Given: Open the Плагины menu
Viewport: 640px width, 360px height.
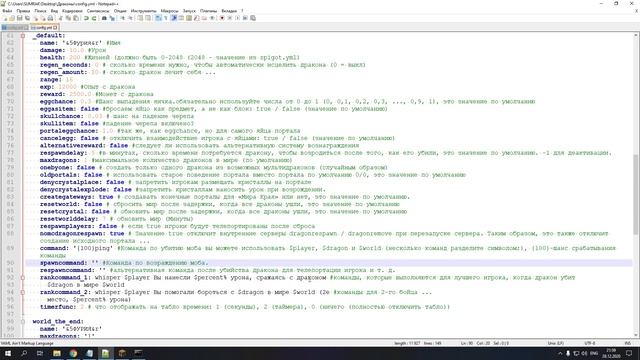Looking at the screenshot, I should (209, 11).
